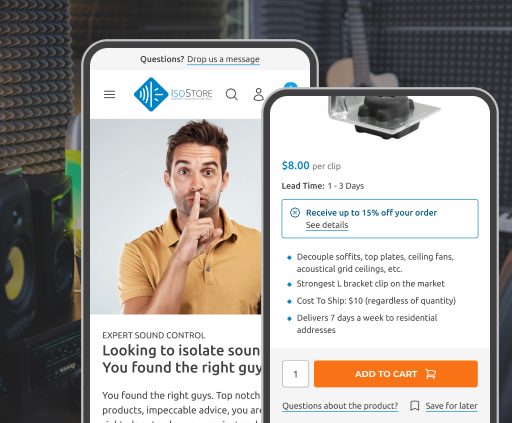The height and width of the screenshot is (423, 512).
Task: Click the shushing man hero image
Action: click(x=176, y=217)
